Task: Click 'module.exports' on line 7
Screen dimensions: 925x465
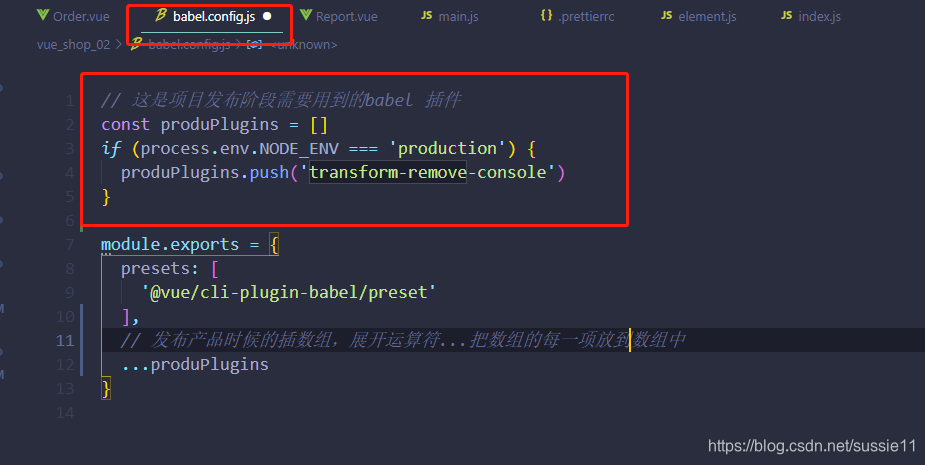Action: tap(170, 244)
